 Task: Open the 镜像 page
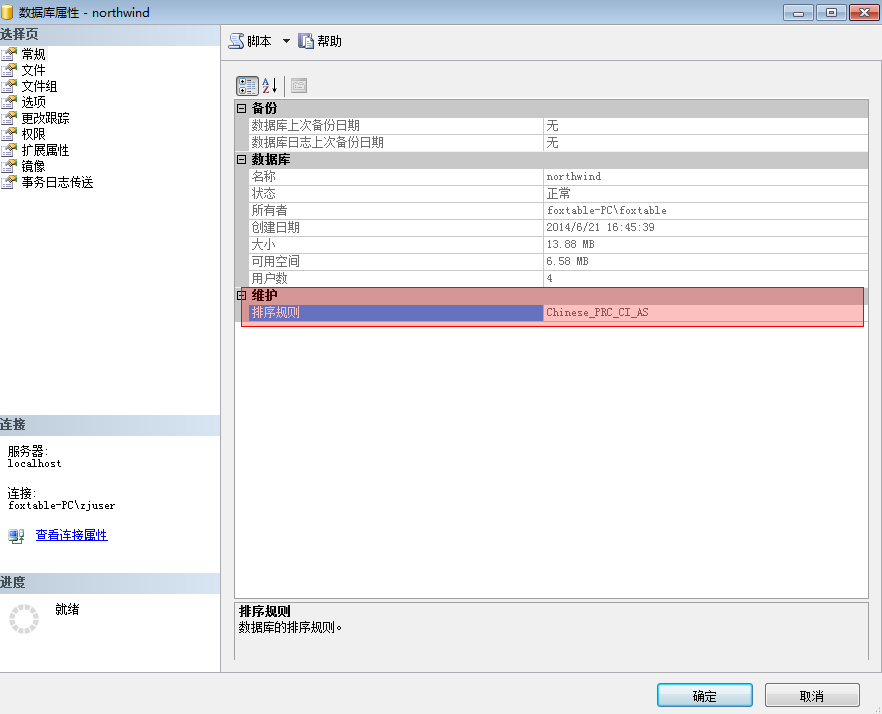click(33, 166)
